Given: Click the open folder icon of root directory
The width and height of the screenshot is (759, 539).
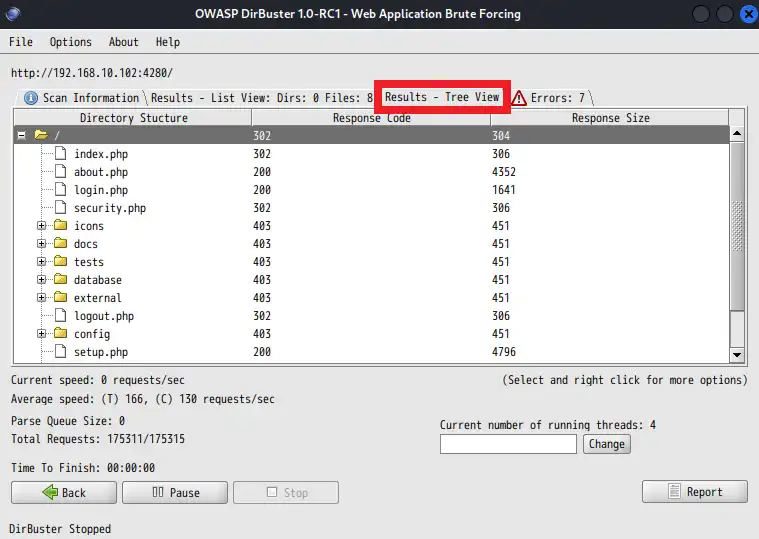Looking at the screenshot, I should [x=41, y=135].
